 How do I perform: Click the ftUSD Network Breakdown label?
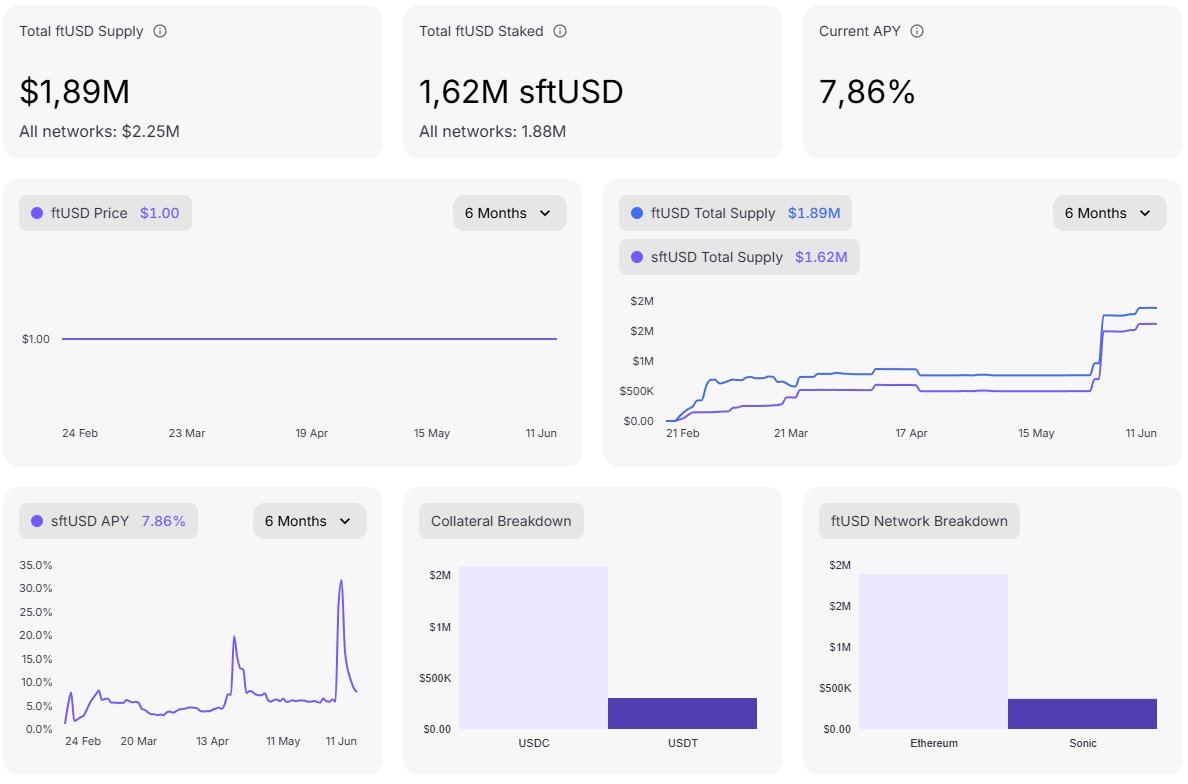pyautogui.click(x=919, y=521)
